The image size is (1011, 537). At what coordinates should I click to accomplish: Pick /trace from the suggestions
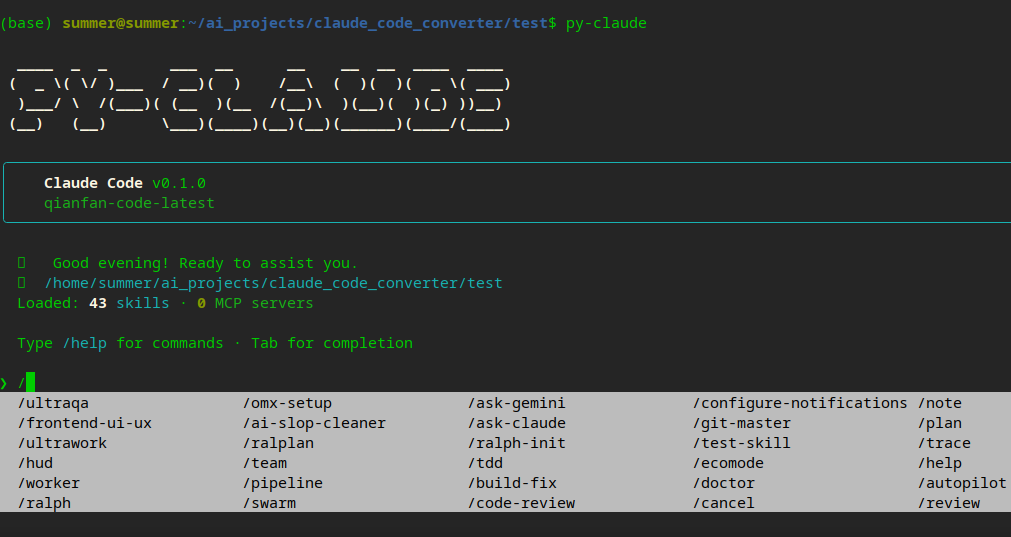pos(945,443)
